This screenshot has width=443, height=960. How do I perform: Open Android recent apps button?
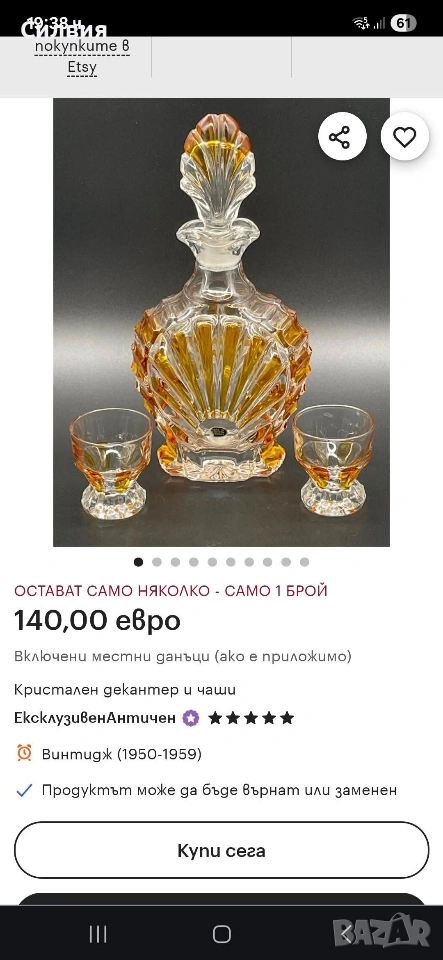[98, 934]
